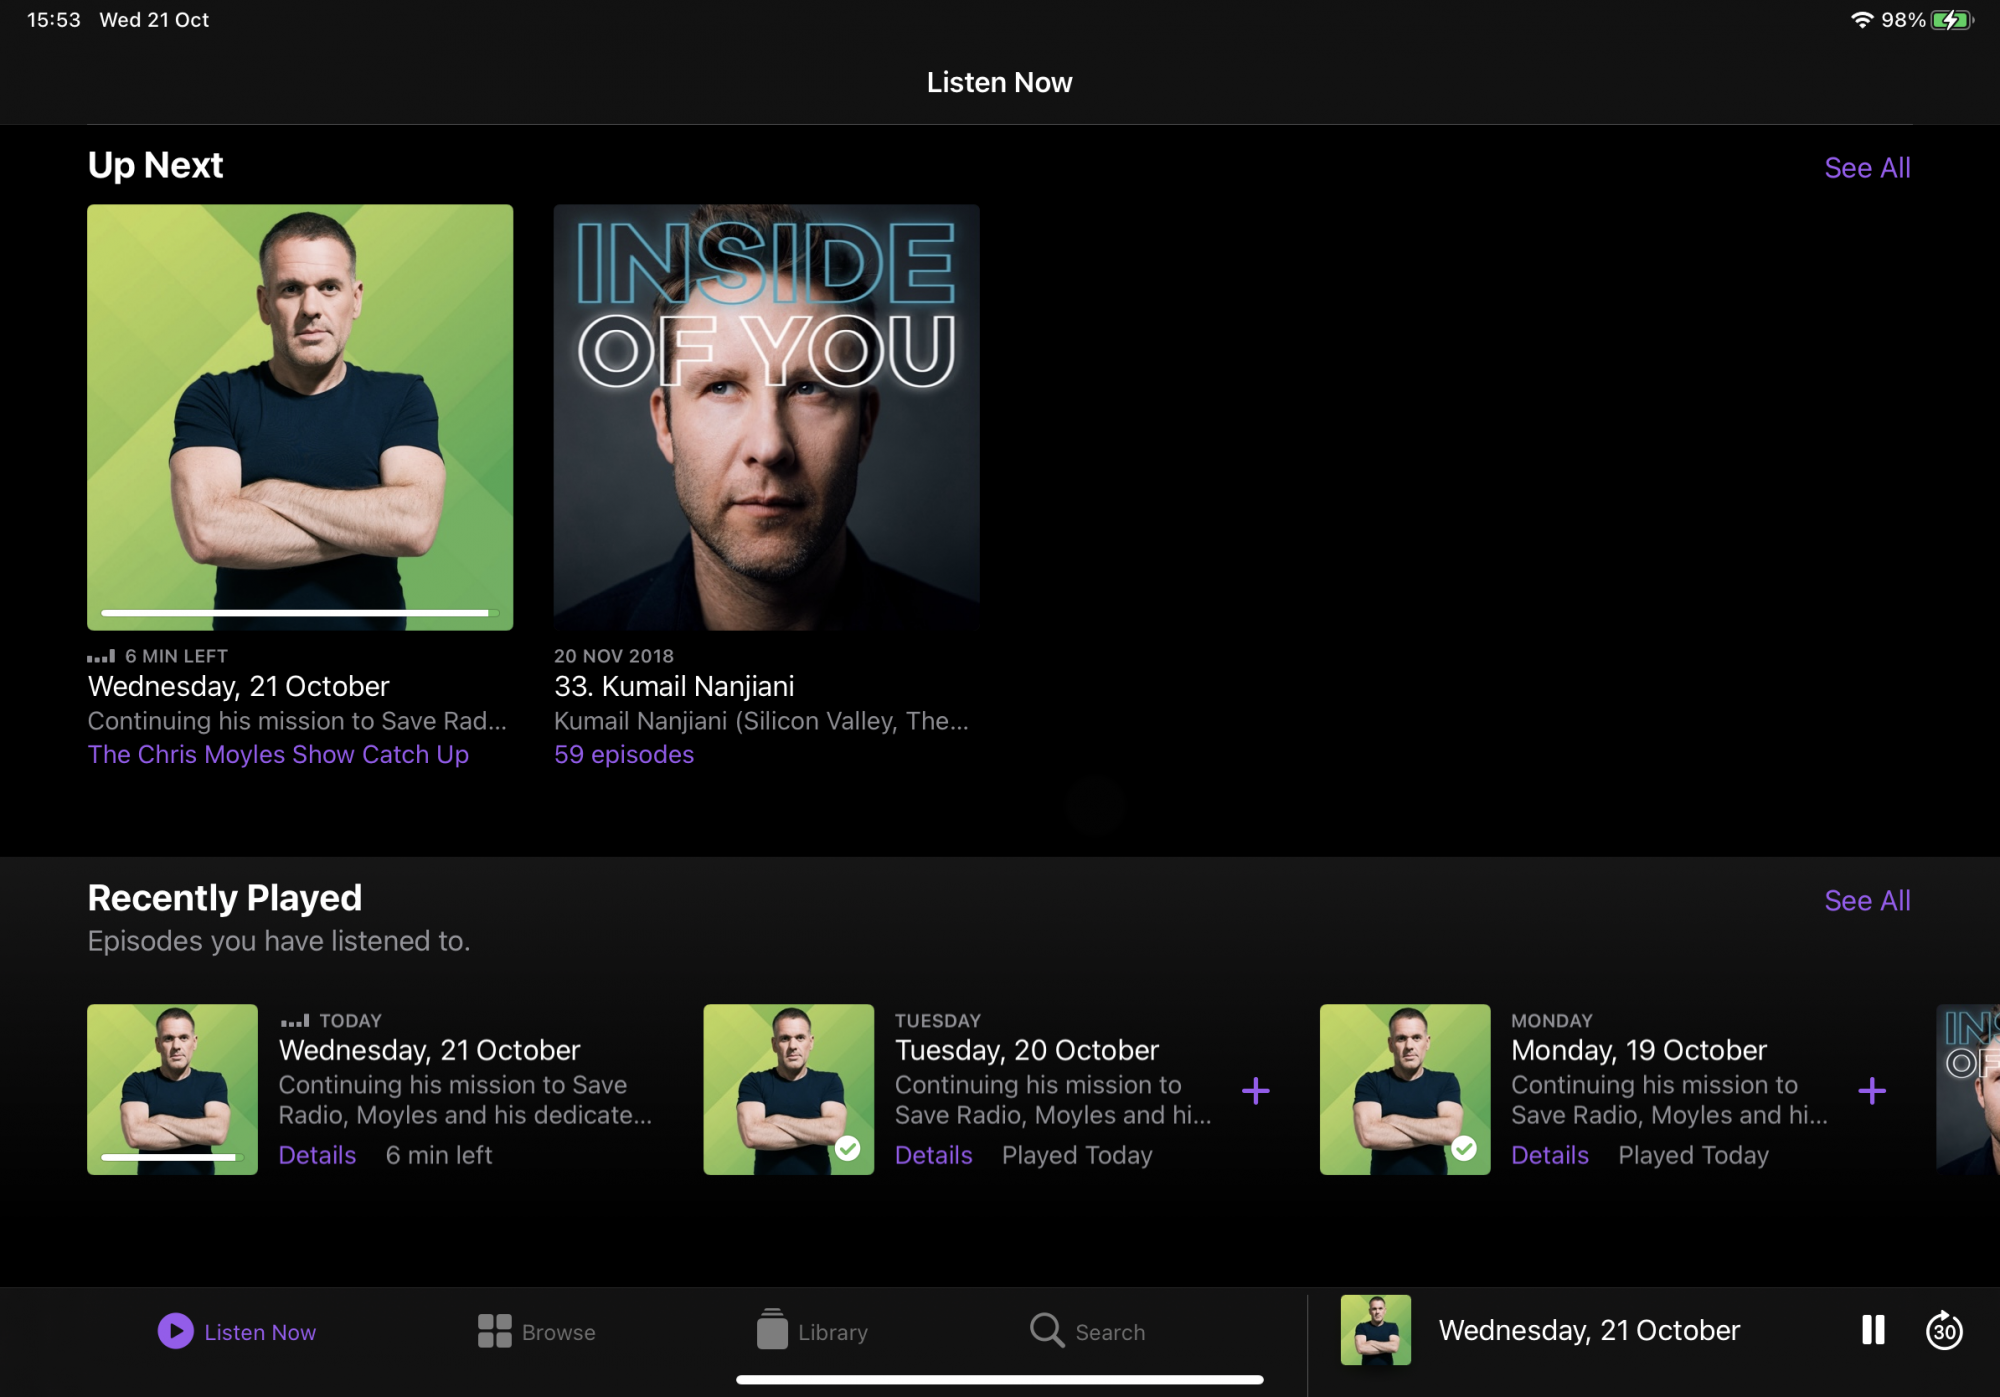Open The Chris Moyles Show Catch Up link
The image size is (2000, 1397).
pyautogui.click(x=278, y=754)
